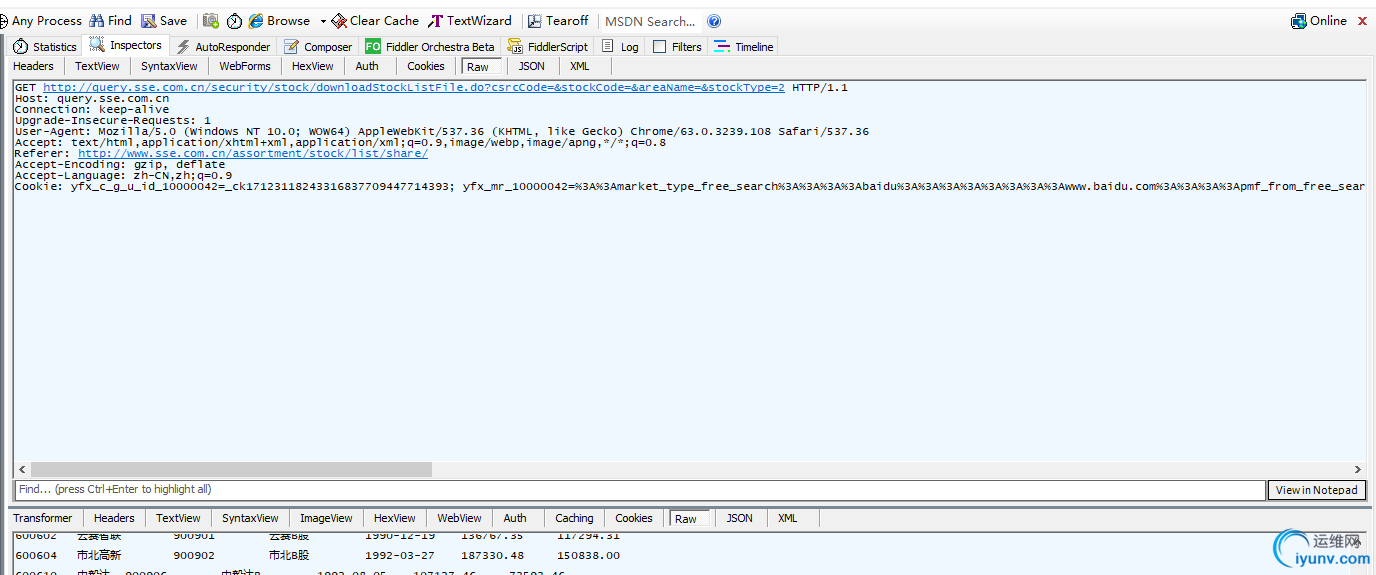Select request SyntaxView inspector tab
The height and width of the screenshot is (575, 1376).
tap(169, 66)
